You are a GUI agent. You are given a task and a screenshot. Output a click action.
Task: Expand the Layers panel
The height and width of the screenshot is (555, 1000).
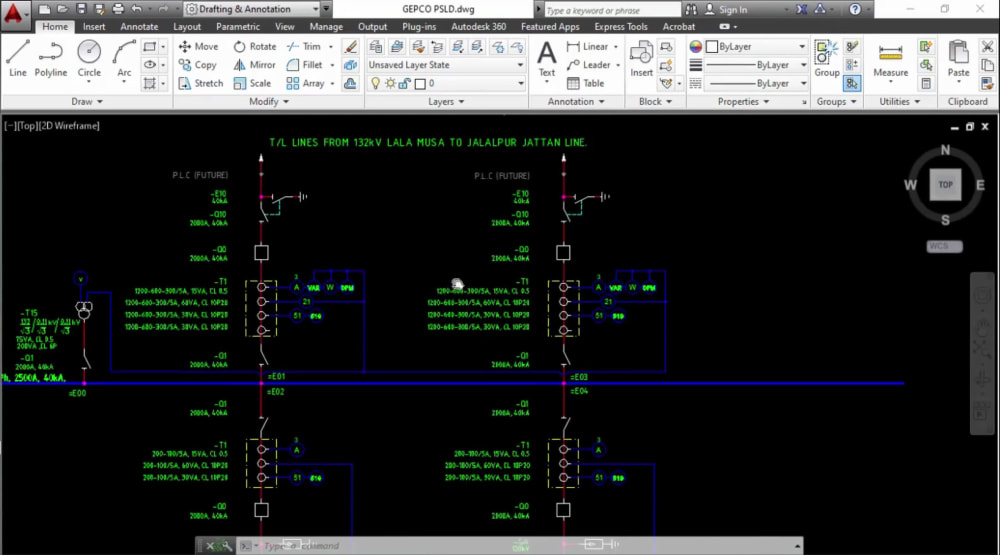tap(446, 101)
